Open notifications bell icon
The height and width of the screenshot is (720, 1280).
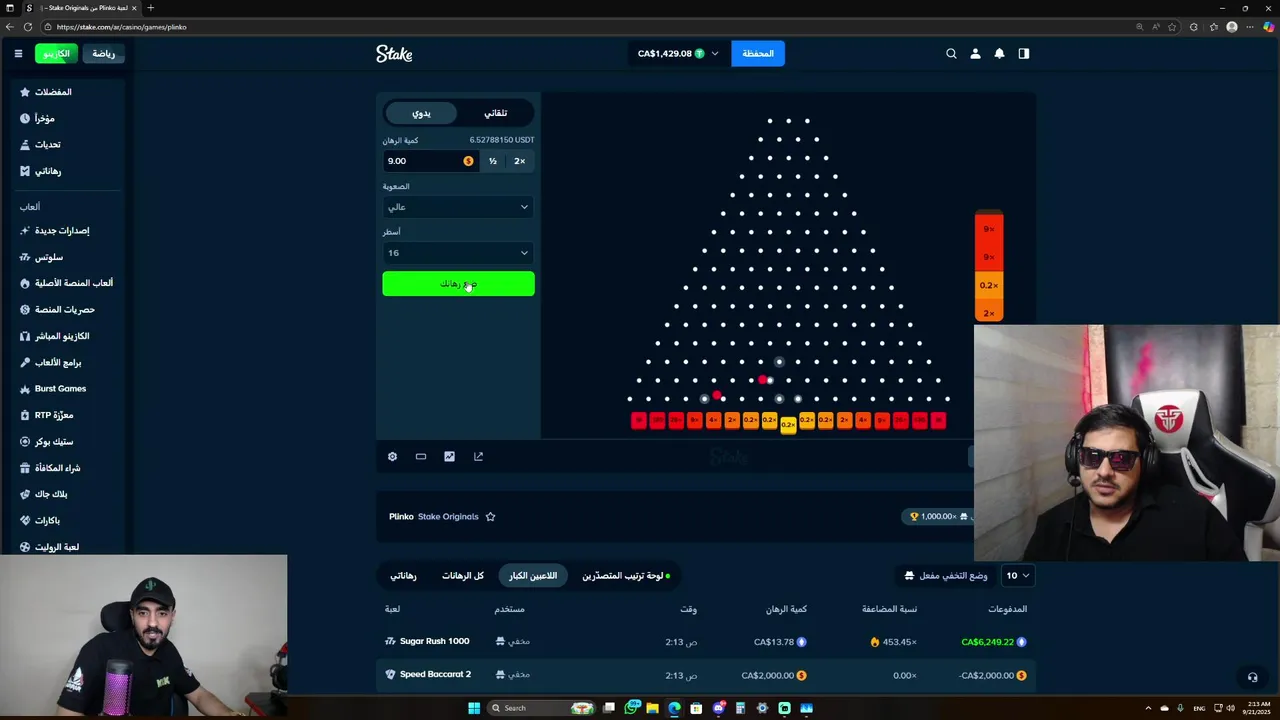pyautogui.click(x=999, y=54)
